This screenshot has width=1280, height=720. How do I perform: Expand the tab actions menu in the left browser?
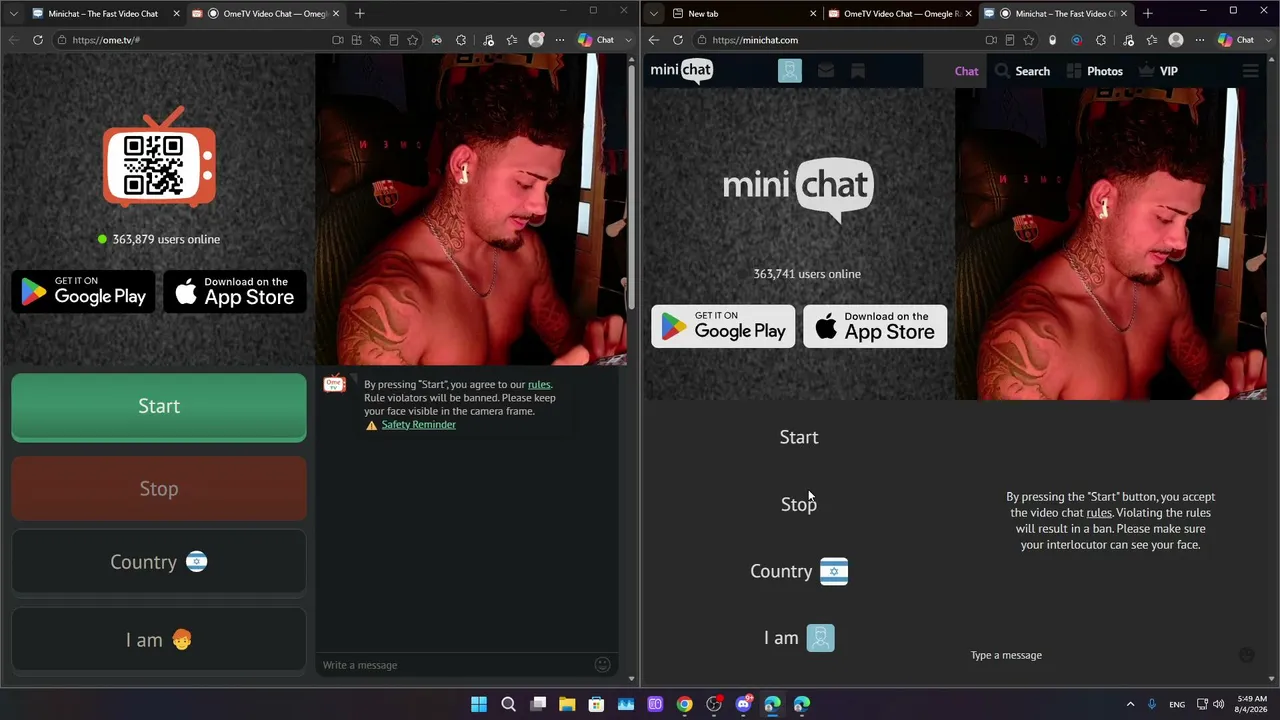[x=13, y=14]
